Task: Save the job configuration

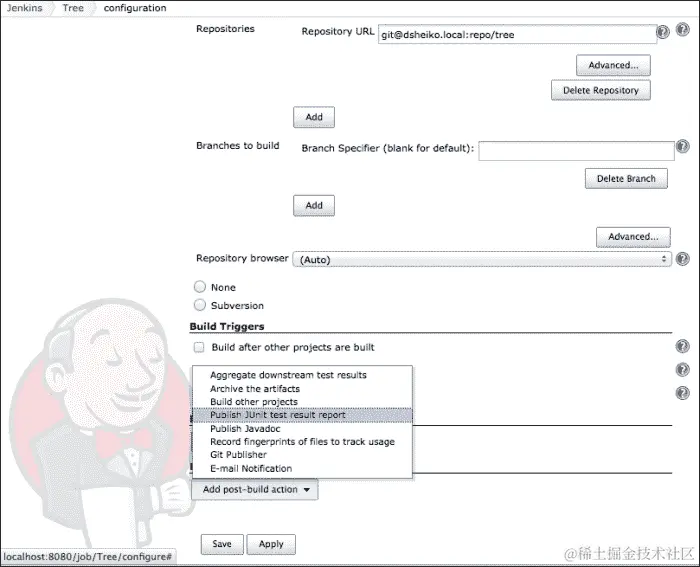Action: [222, 544]
